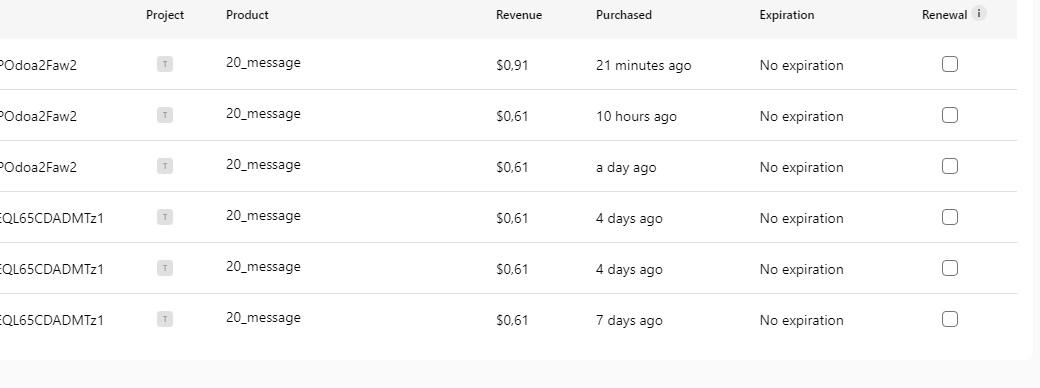Click $0,61 revenue in 7 days ago row
The width and height of the screenshot is (1040, 388).
[512, 320]
